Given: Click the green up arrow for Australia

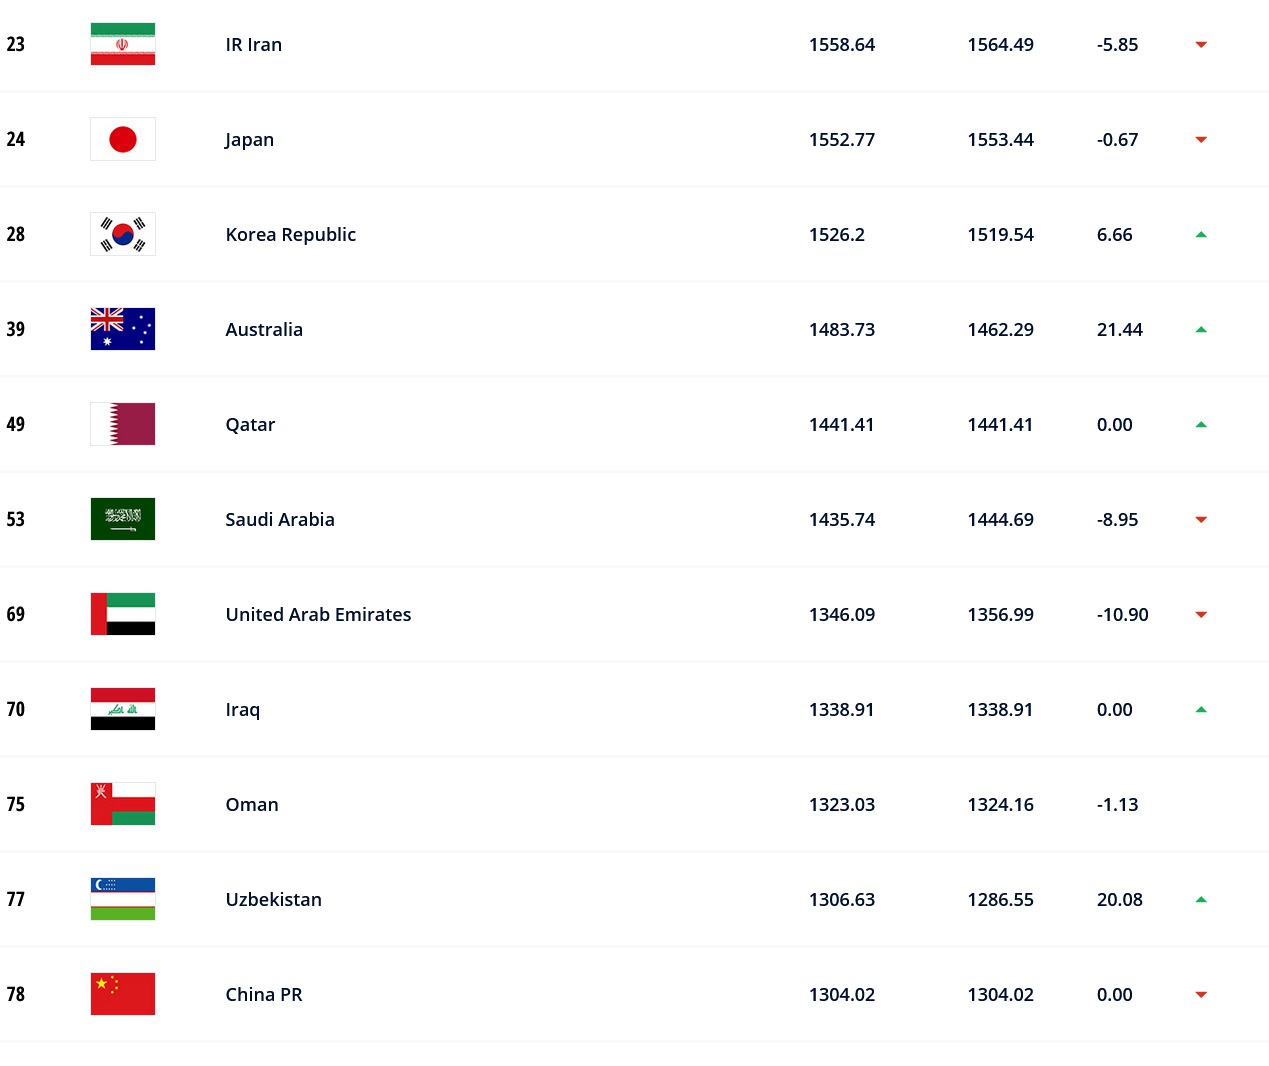Looking at the screenshot, I should [x=1201, y=329].
